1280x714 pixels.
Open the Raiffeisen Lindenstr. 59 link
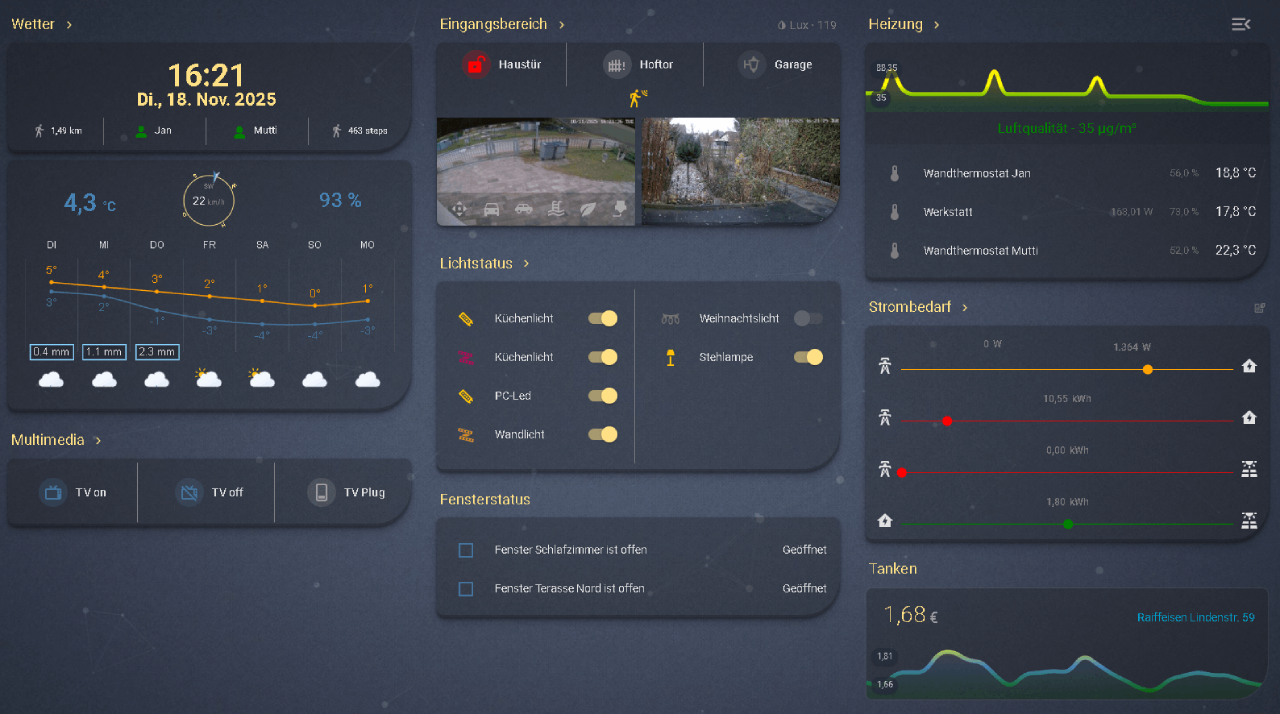(x=1196, y=618)
